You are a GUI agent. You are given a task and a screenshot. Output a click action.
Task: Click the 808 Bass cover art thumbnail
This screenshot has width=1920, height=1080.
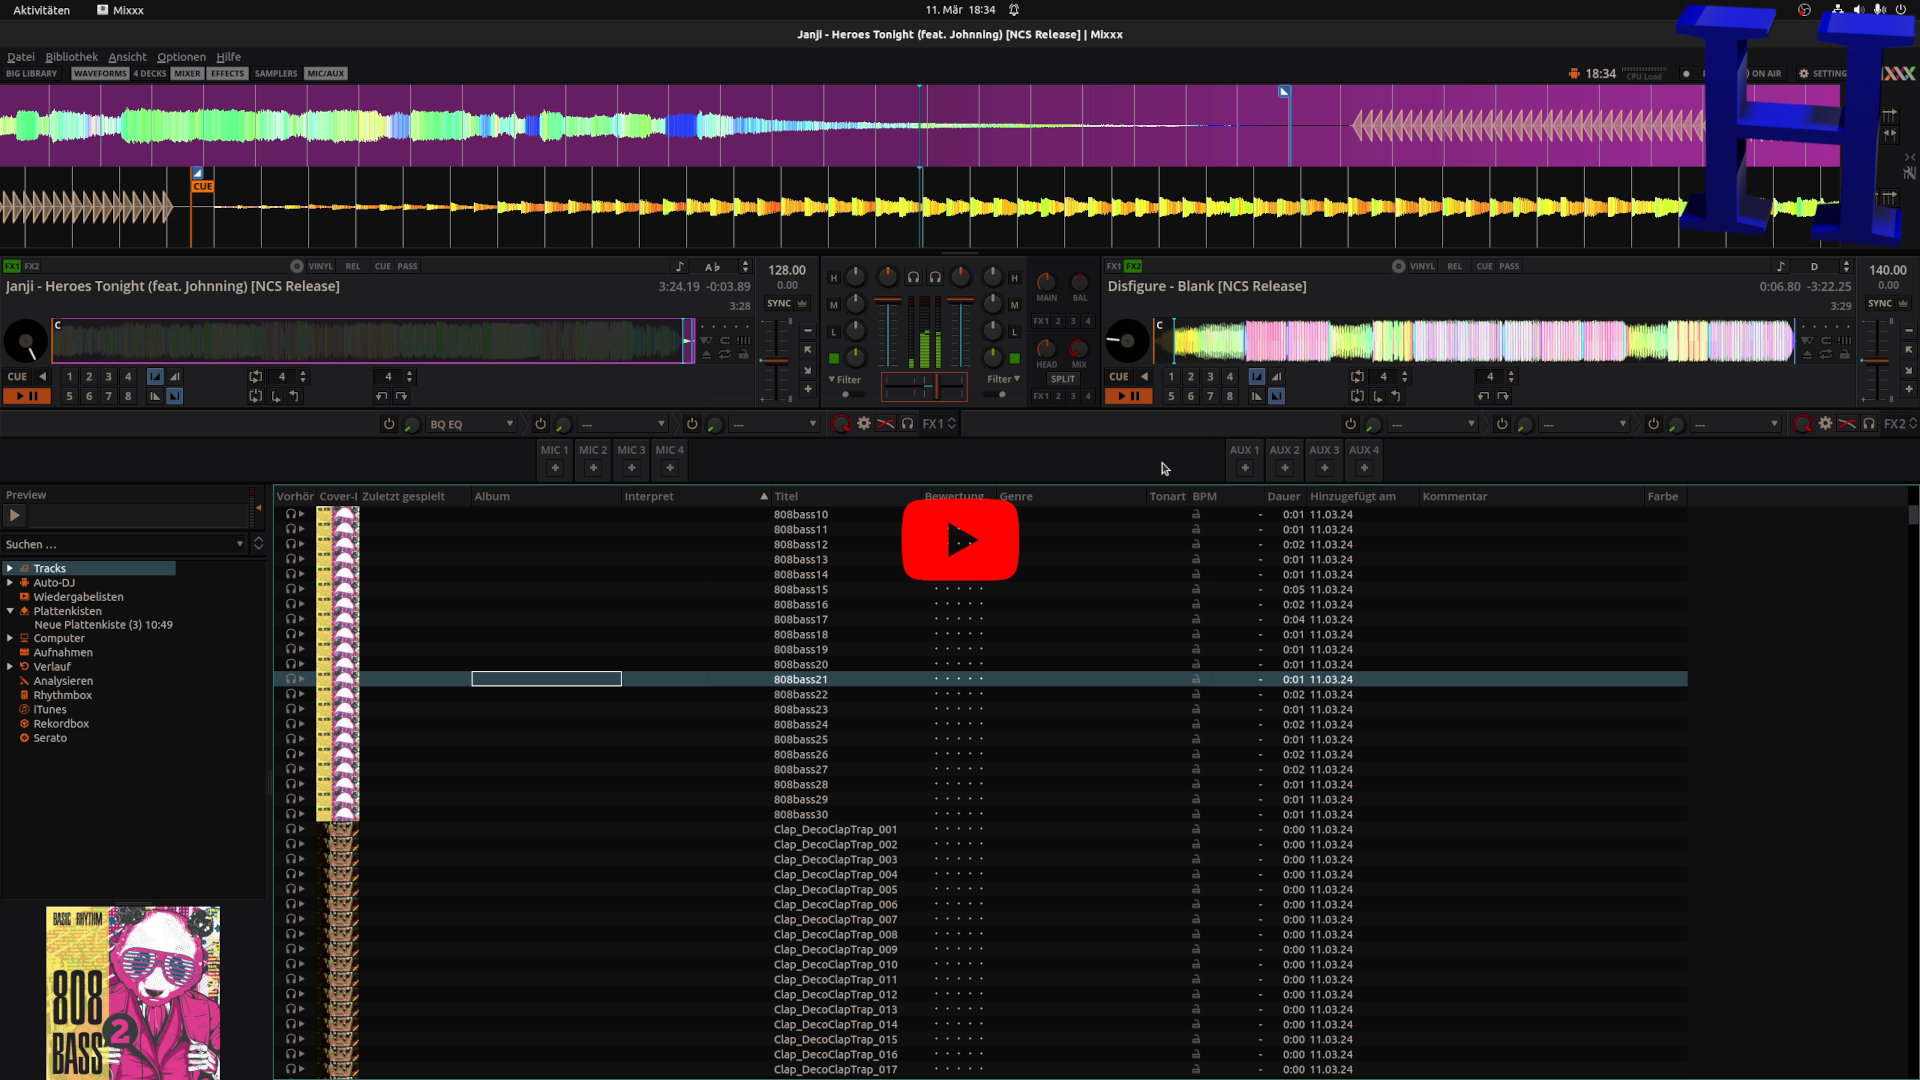click(x=133, y=992)
